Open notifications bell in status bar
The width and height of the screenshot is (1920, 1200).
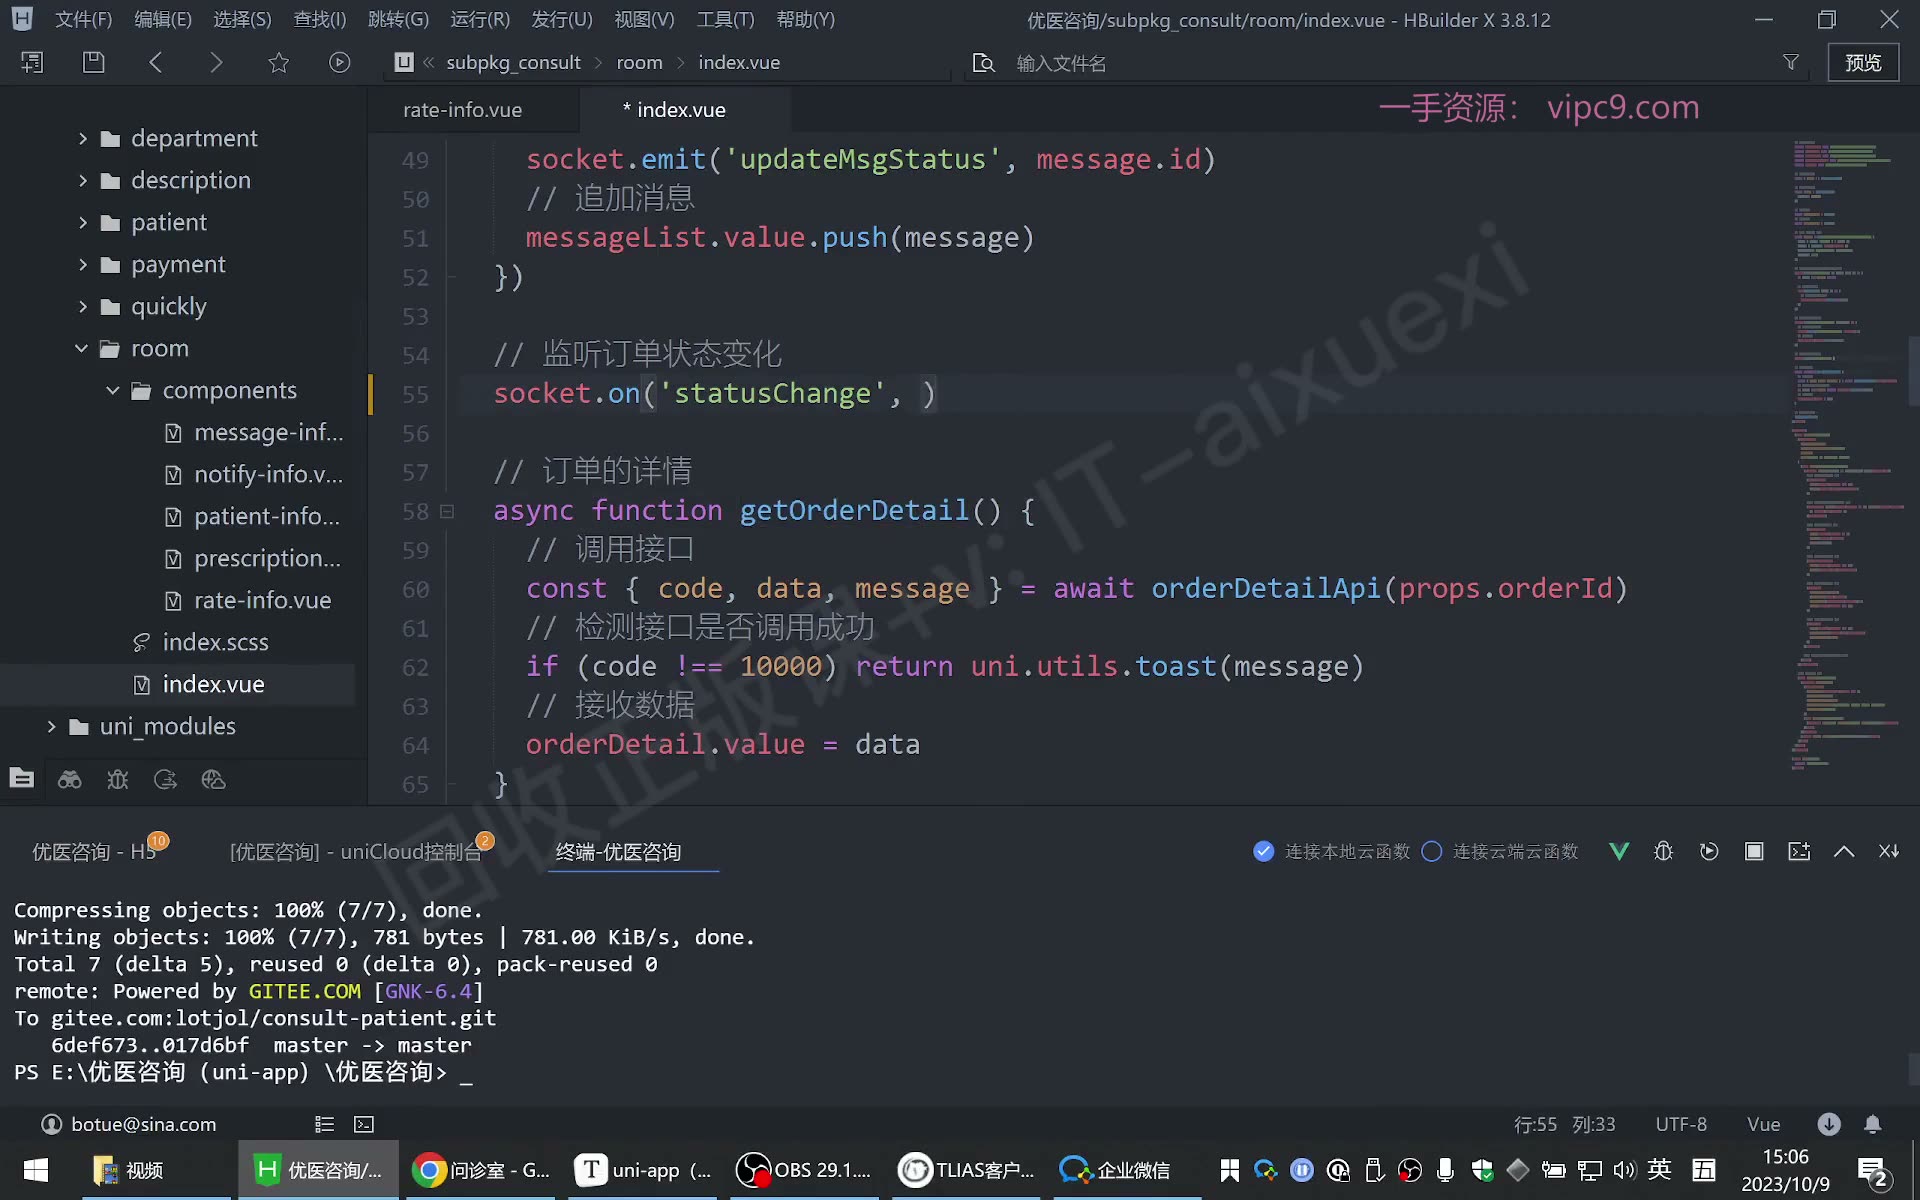[x=1873, y=1124]
